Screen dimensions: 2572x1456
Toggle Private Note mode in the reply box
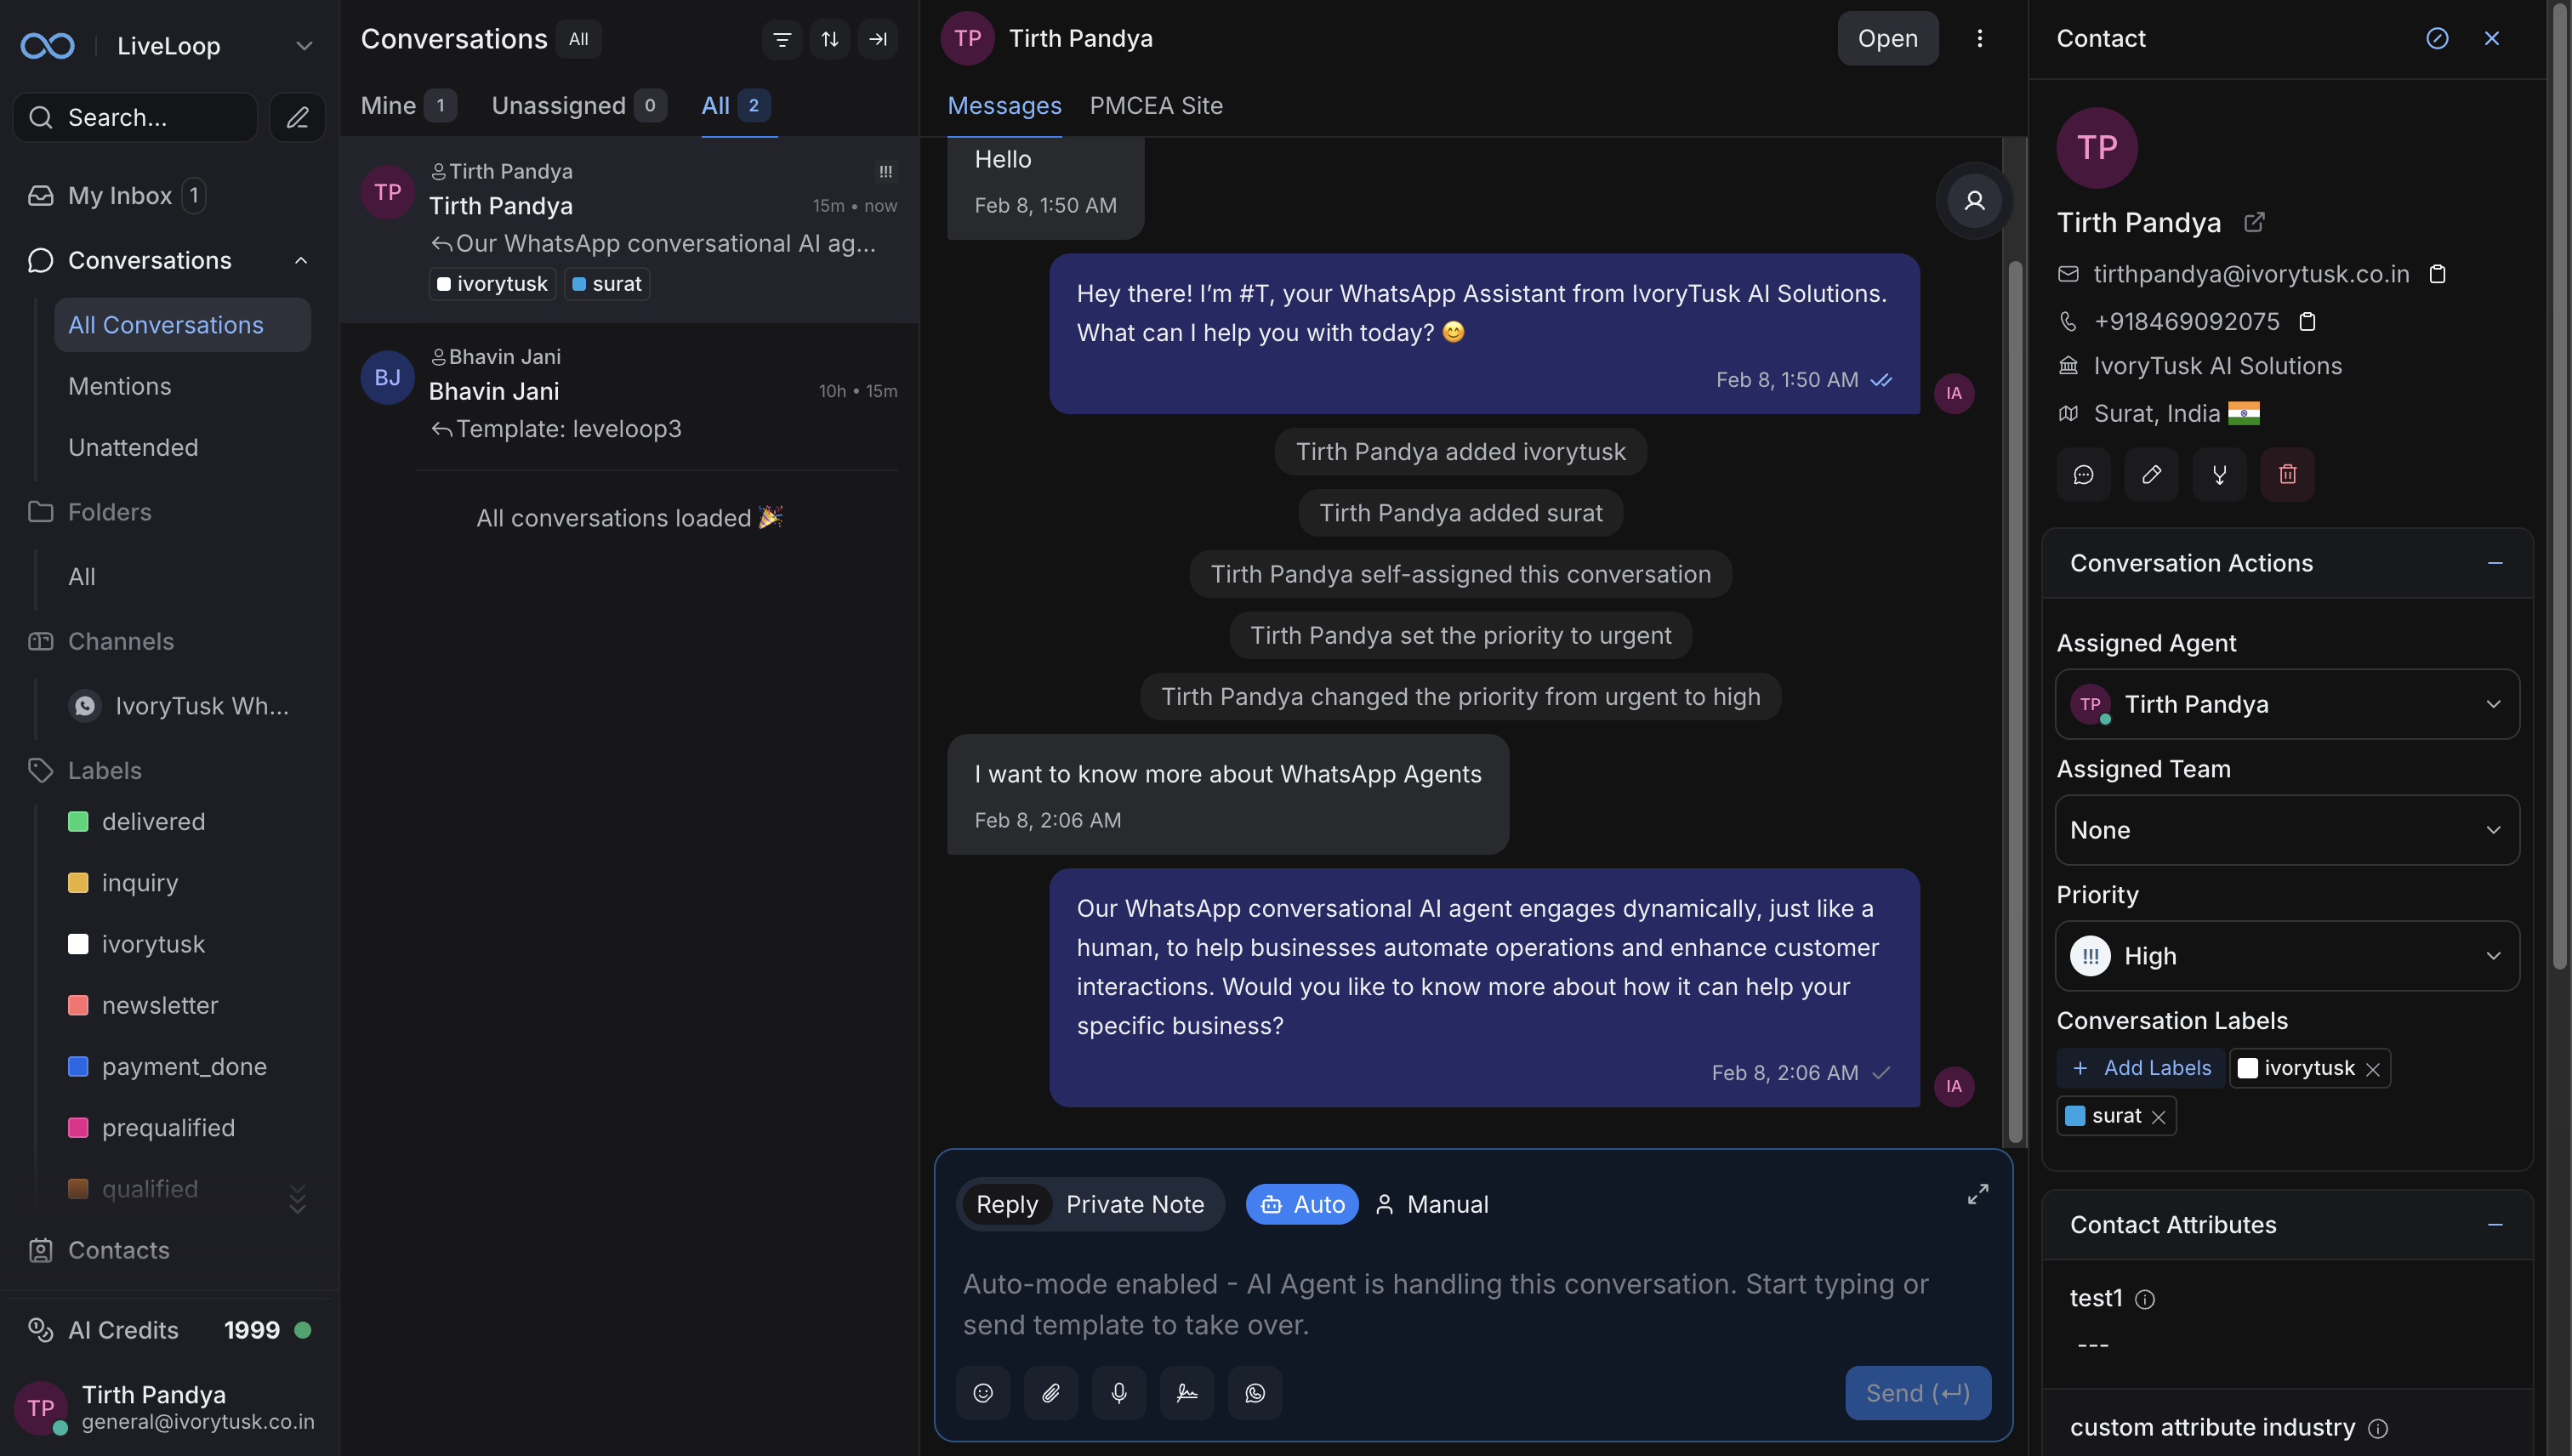[1134, 1204]
